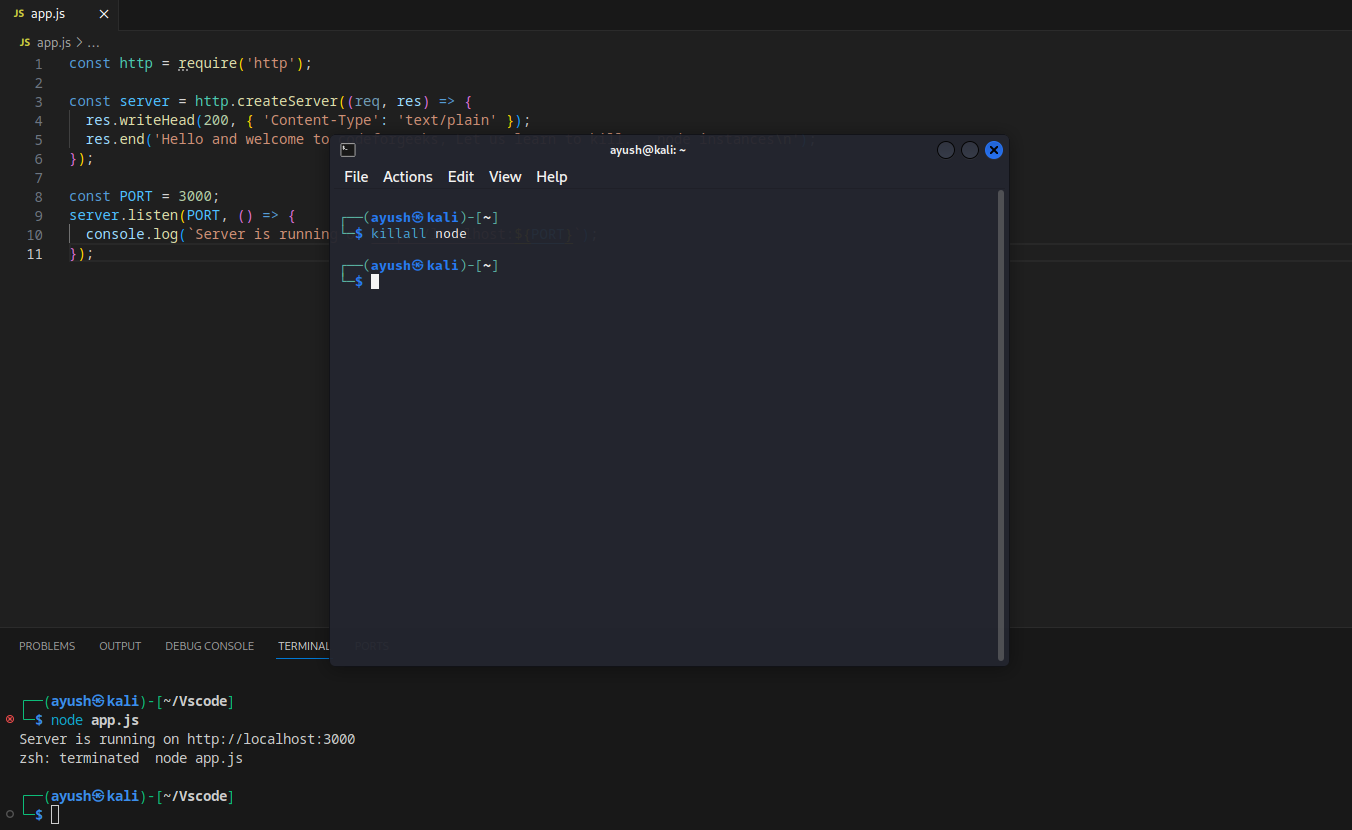Click app.js in the breadcrumb path
Image resolution: width=1352 pixels, height=830 pixels.
tap(54, 43)
